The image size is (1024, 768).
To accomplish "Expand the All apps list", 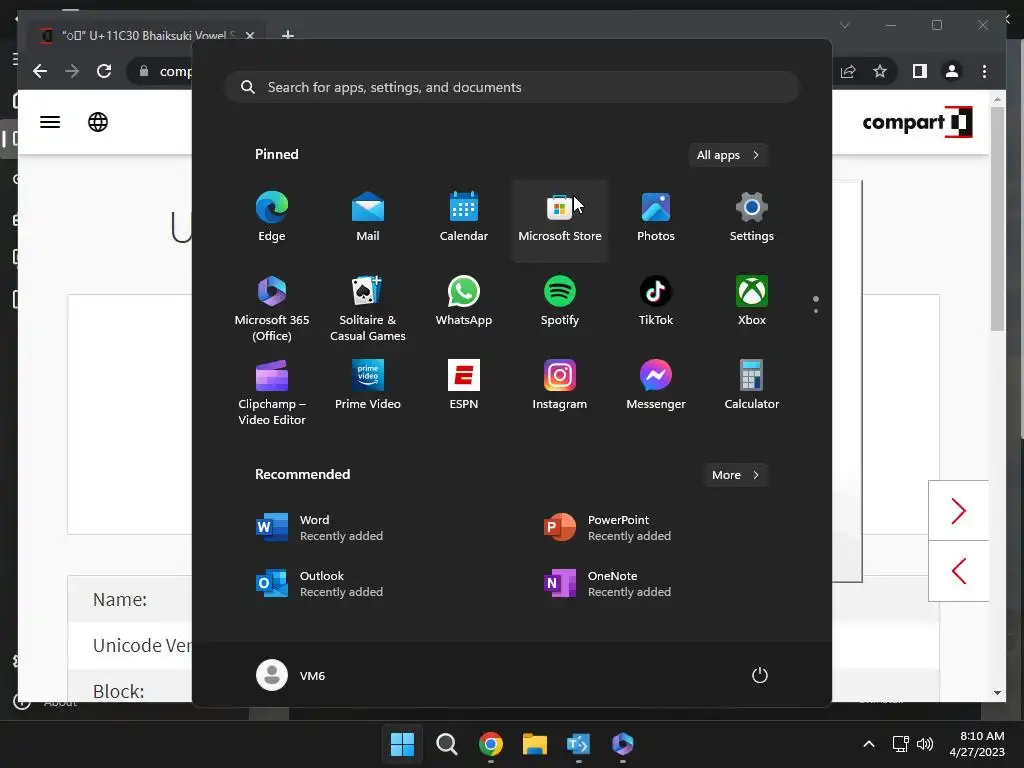I will click(728, 155).
